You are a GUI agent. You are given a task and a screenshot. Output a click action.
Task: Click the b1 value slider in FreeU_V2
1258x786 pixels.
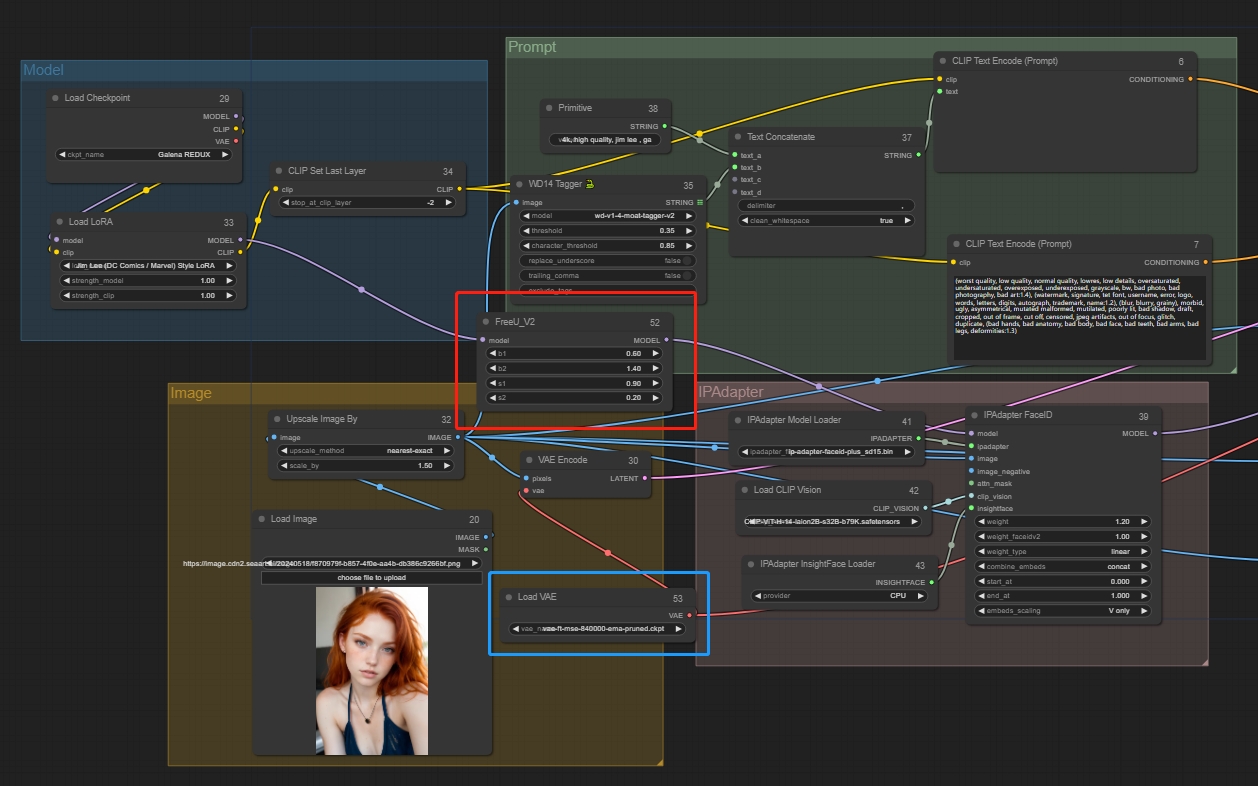click(572, 353)
